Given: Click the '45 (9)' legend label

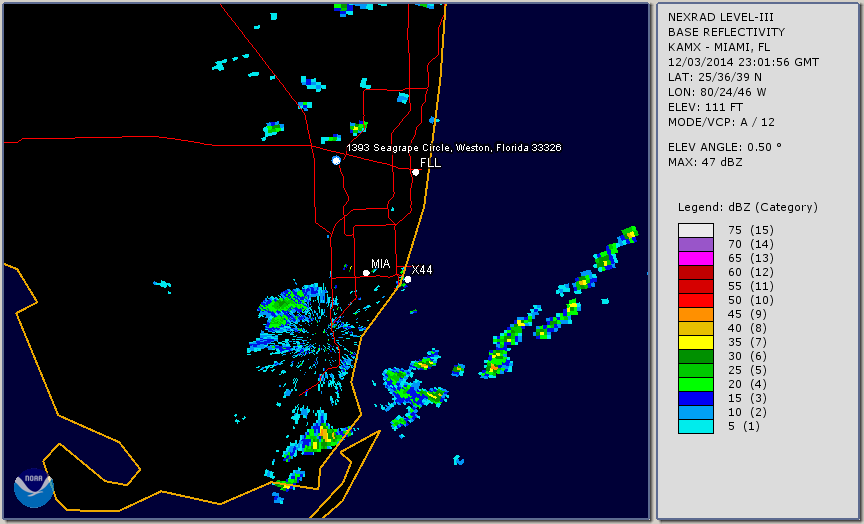Looking at the screenshot, I should click(x=747, y=314).
